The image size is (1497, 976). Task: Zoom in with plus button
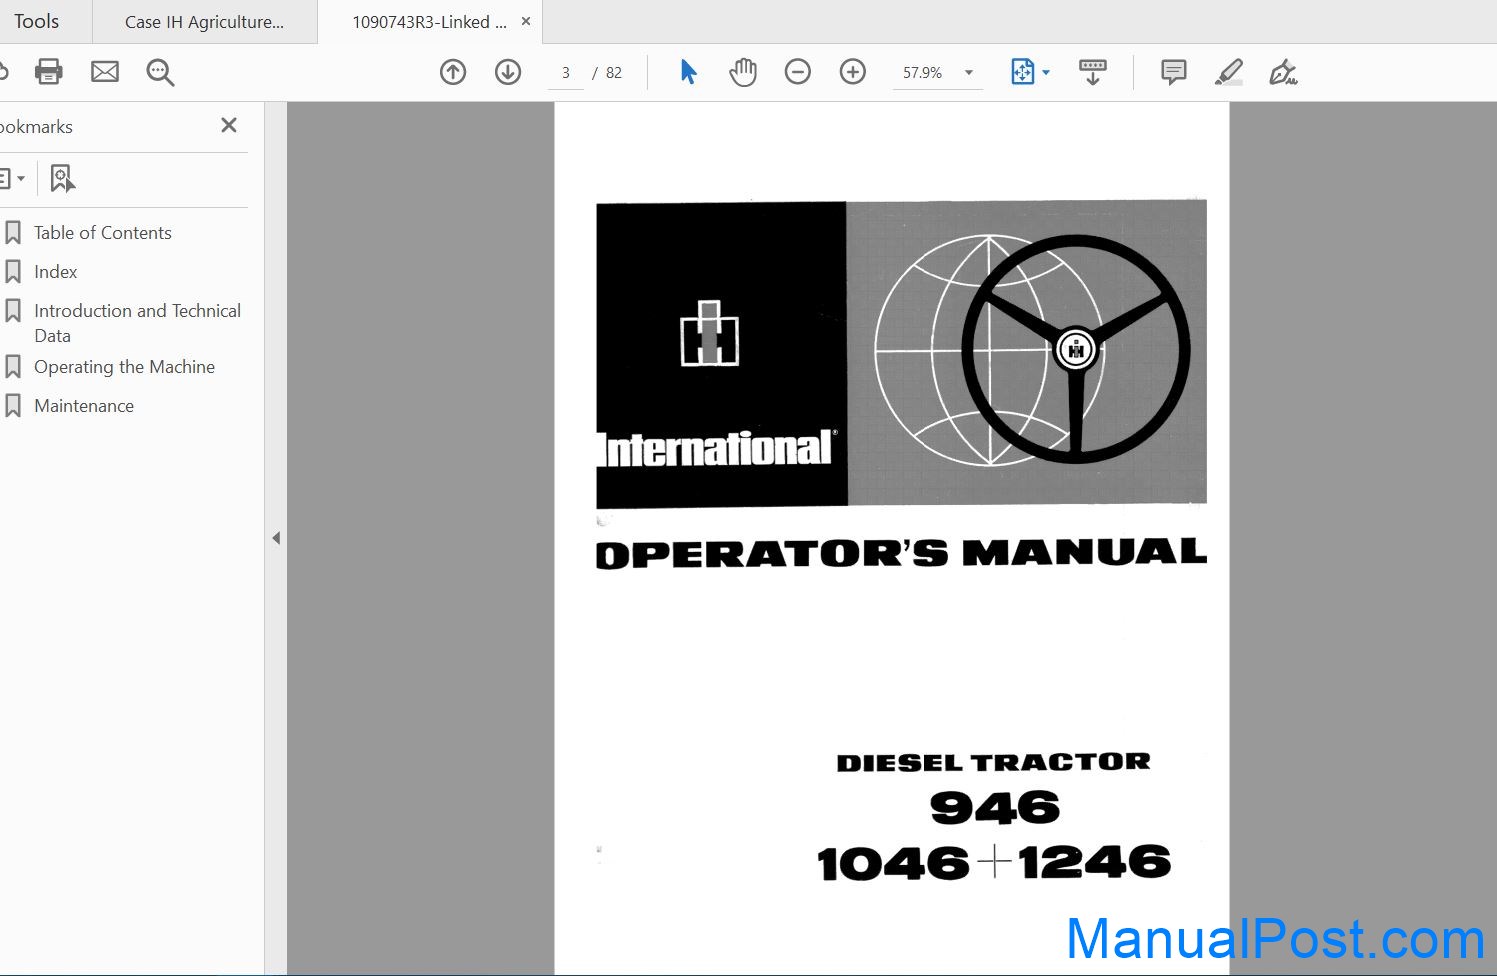tap(853, 72)
